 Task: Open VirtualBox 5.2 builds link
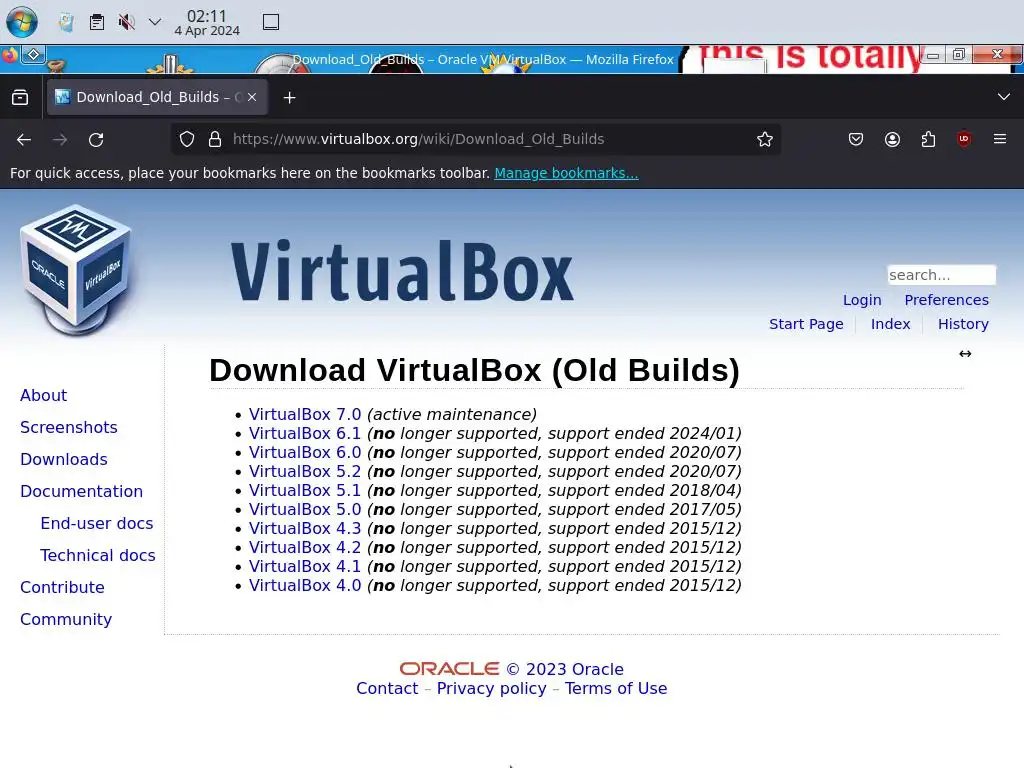305,472
